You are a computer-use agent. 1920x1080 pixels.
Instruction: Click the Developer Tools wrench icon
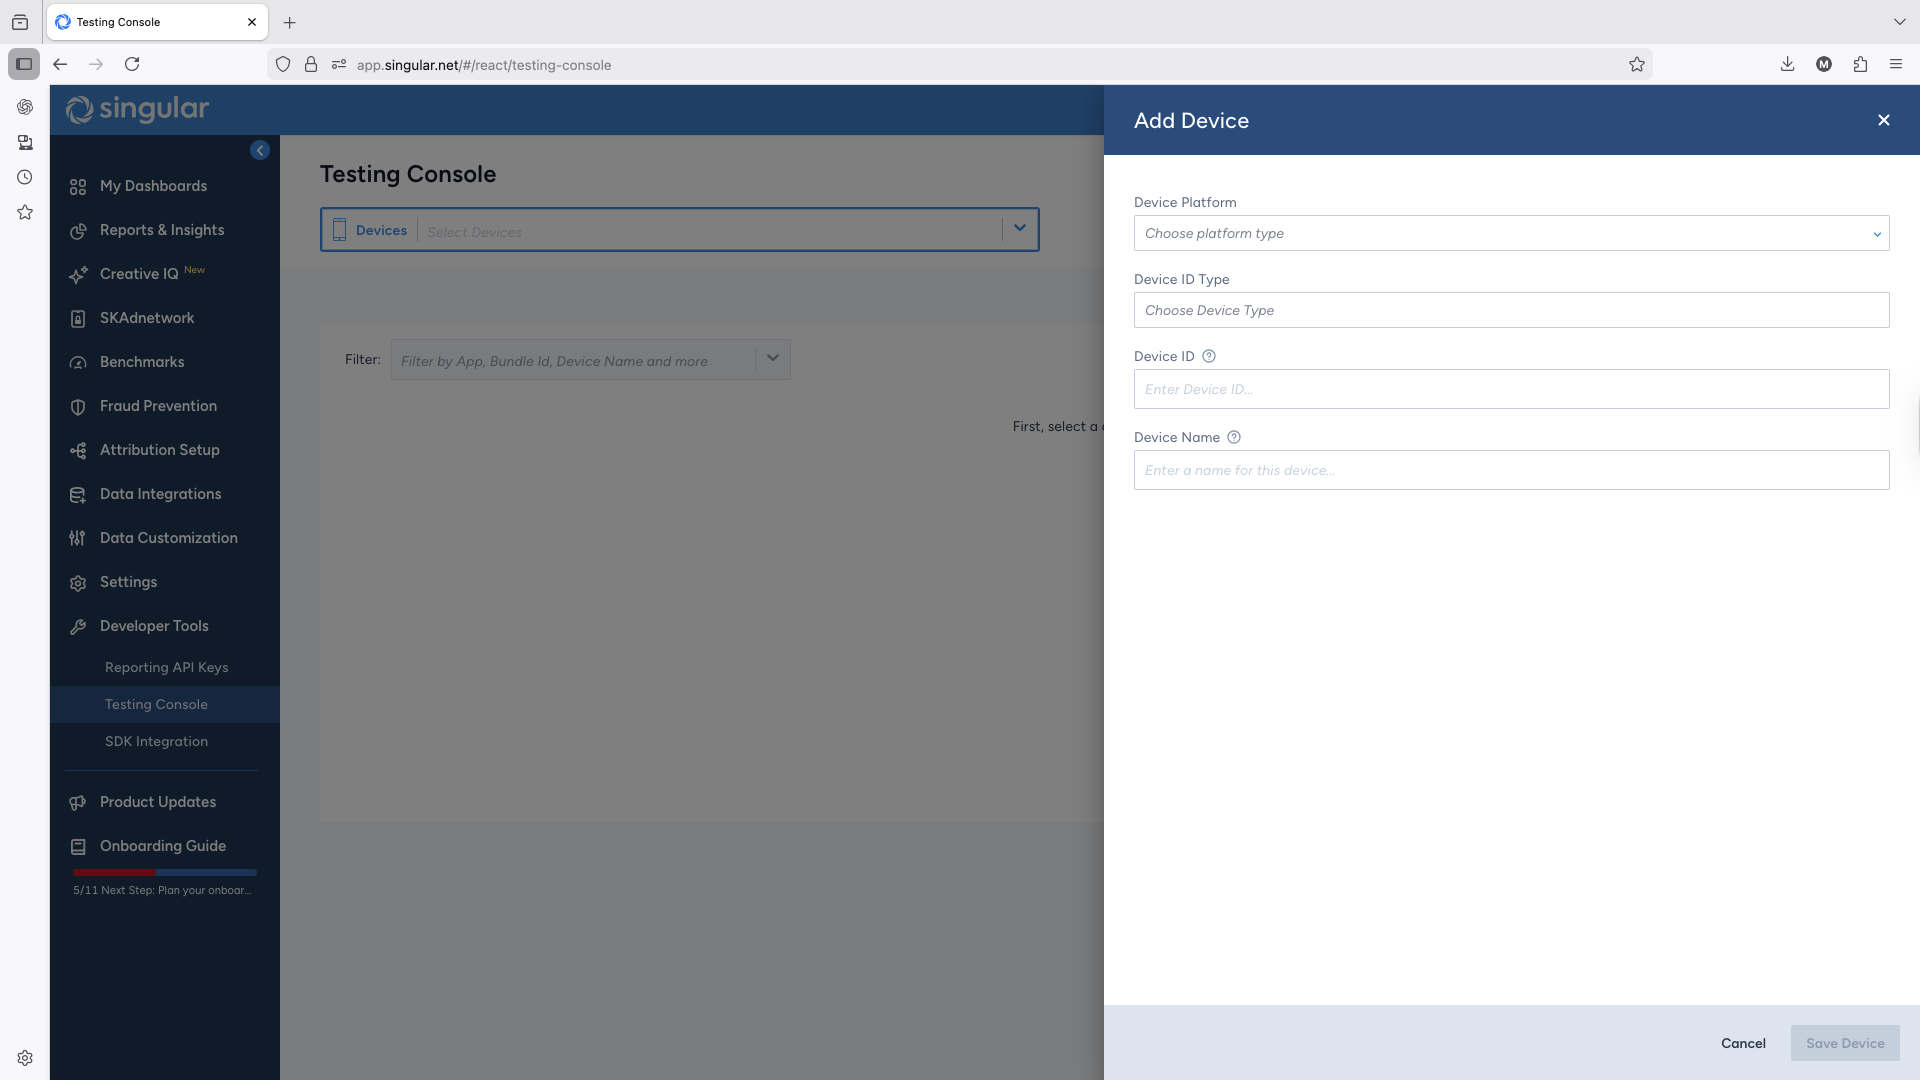tap(78, 627)
